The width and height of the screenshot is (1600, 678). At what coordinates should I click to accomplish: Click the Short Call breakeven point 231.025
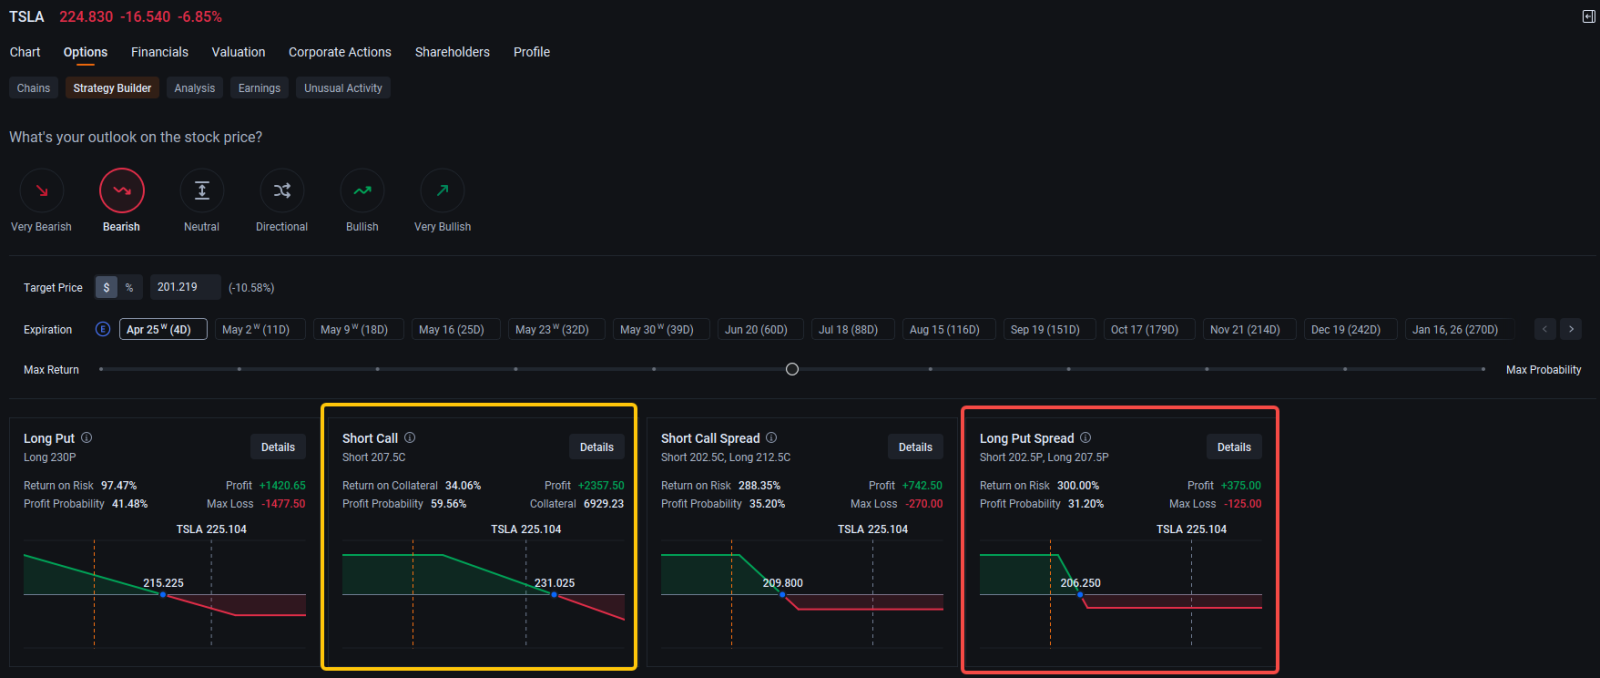coord(554,595)
